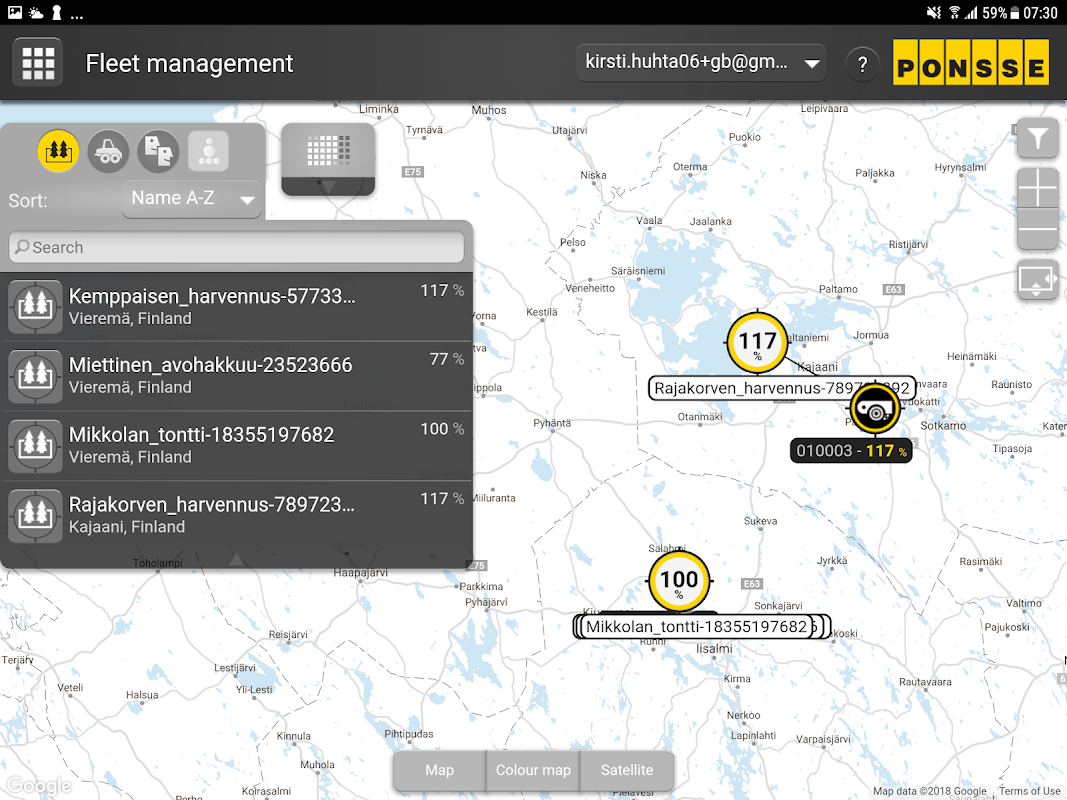Click the Google logo on map
The height and width of the screenshot is (800, 1067).
point(39,786)
